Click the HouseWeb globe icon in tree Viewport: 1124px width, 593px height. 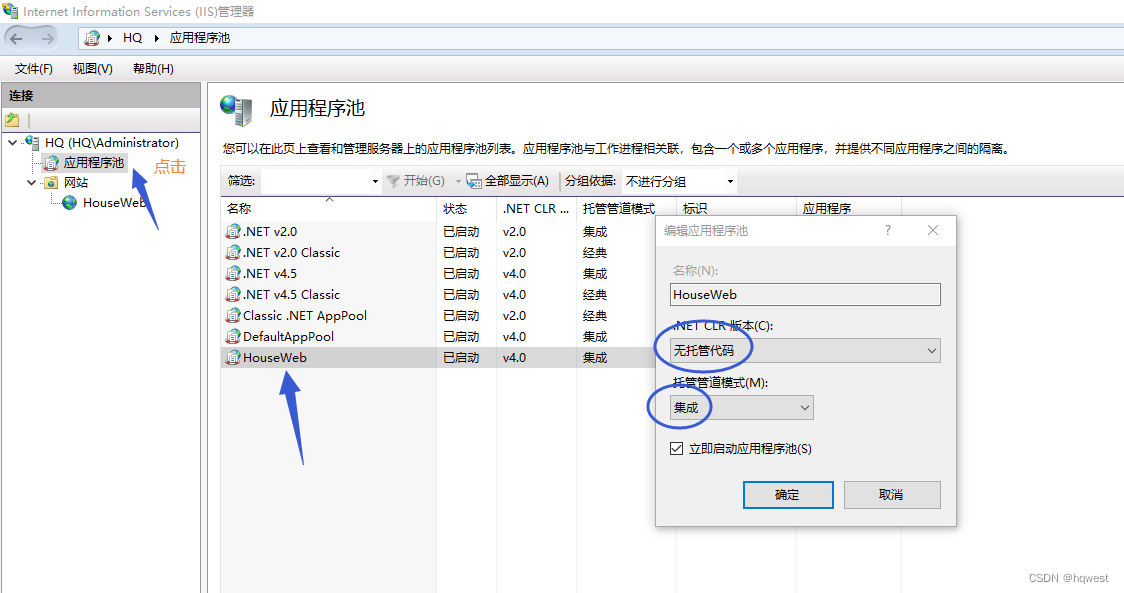click(70, 203)
